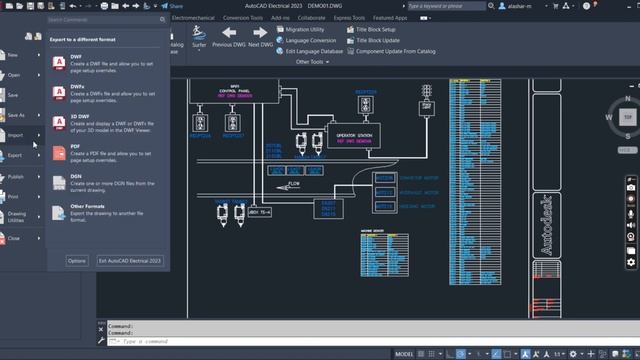Expand the Drawing Utilities submenu arrow
The image size is (640, 360).
pyautogui.click(x=39, y=217)
